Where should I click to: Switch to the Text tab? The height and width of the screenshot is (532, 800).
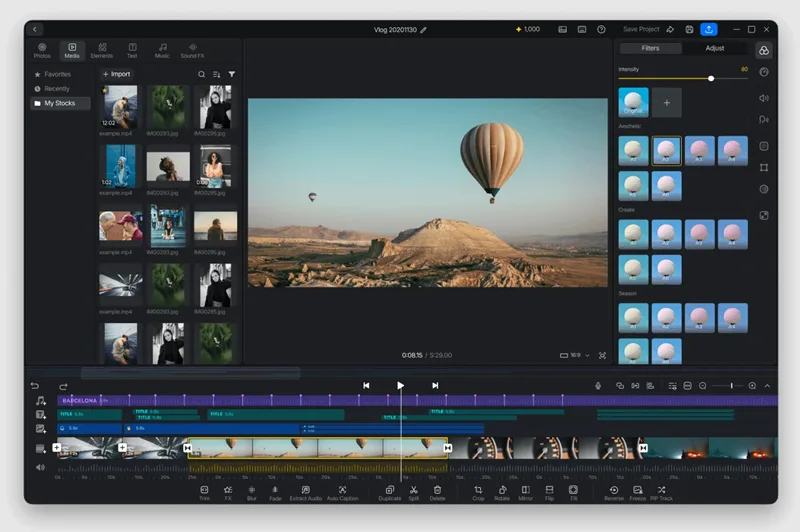132,50
